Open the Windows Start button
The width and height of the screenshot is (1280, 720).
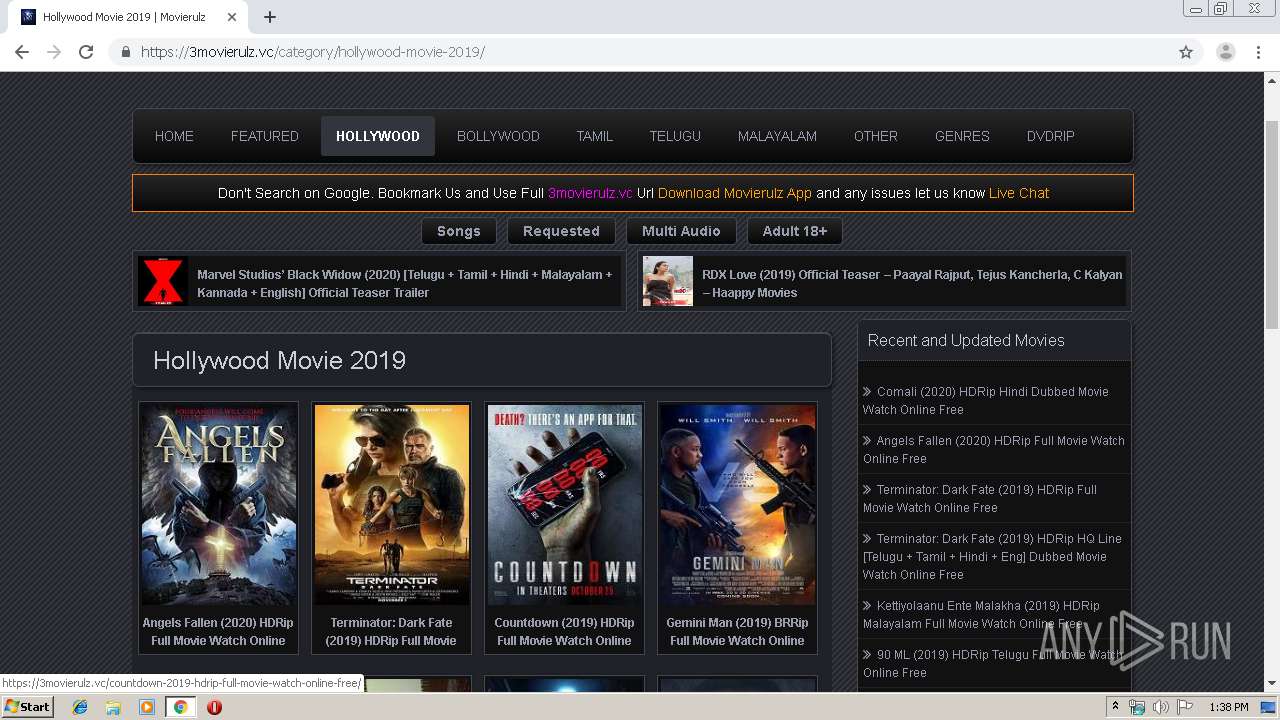tap(28, 707)
